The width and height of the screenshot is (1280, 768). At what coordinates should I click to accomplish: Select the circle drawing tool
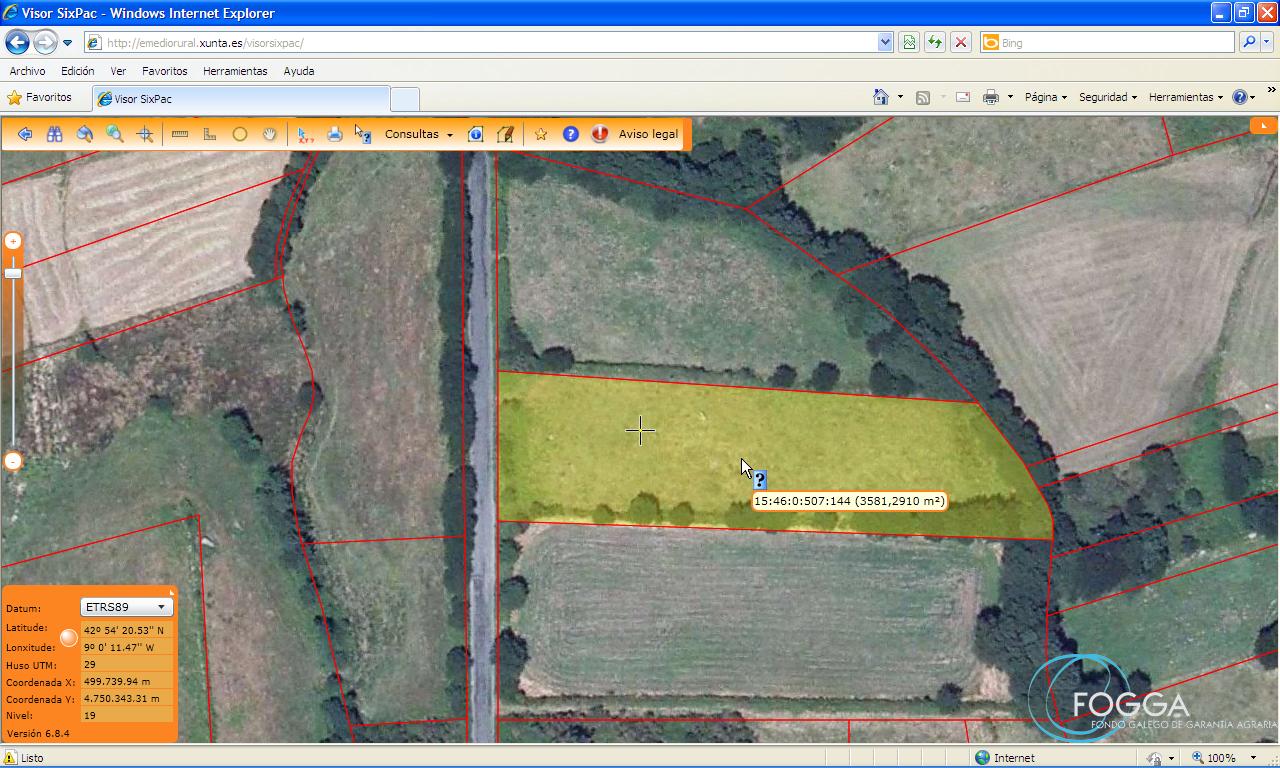[x=240, y=134]
